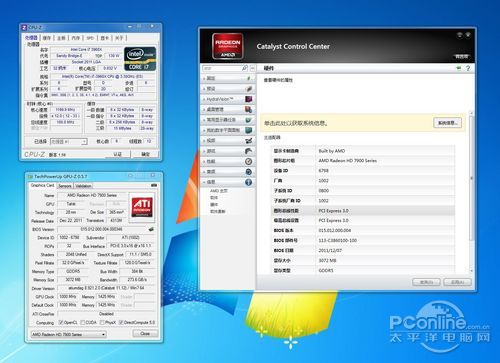Click the Intel Core i7 badge in CPU-Z

pyautogui.click(x=140, y=59)
